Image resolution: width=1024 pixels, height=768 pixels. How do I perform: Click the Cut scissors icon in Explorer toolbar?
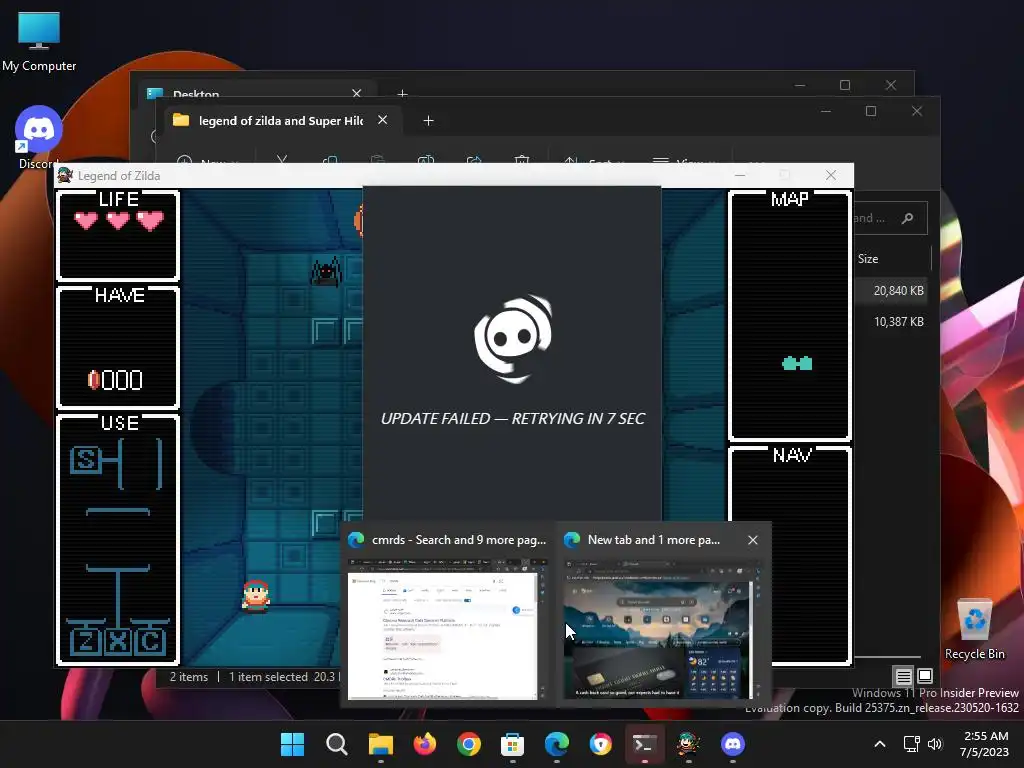[282, 160]
